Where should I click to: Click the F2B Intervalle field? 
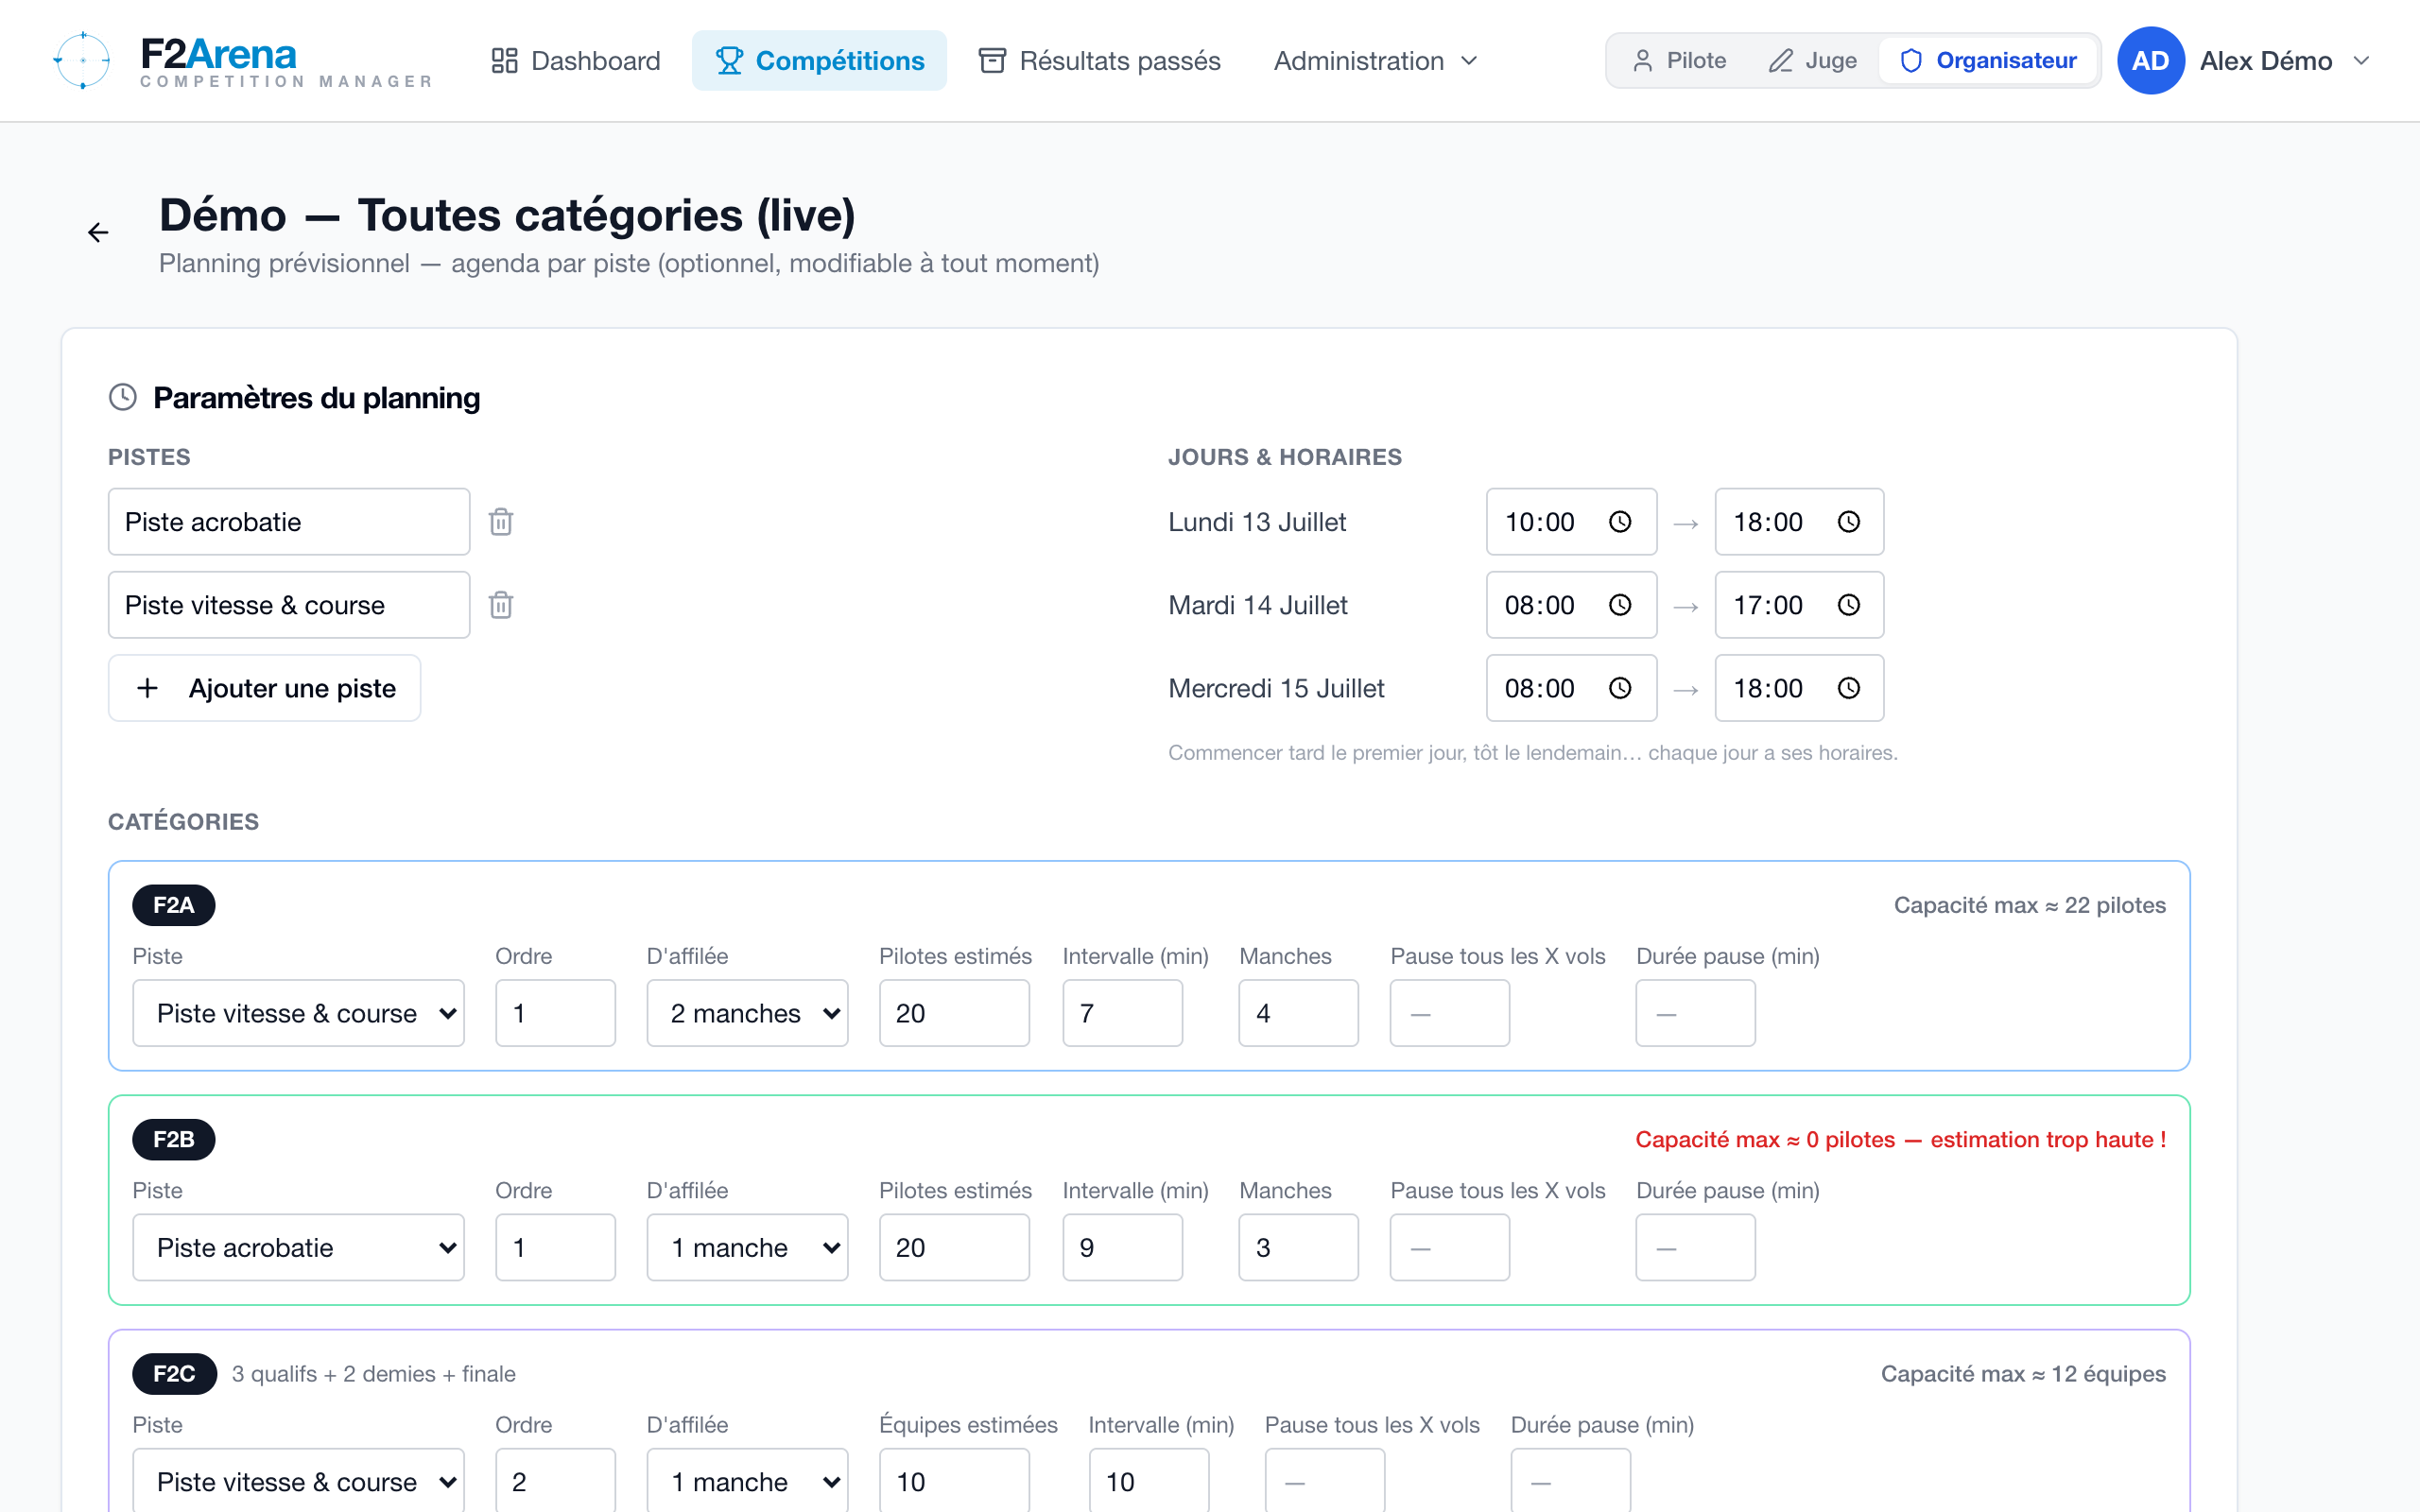pyautogui.click(x=1122, y=1247)
